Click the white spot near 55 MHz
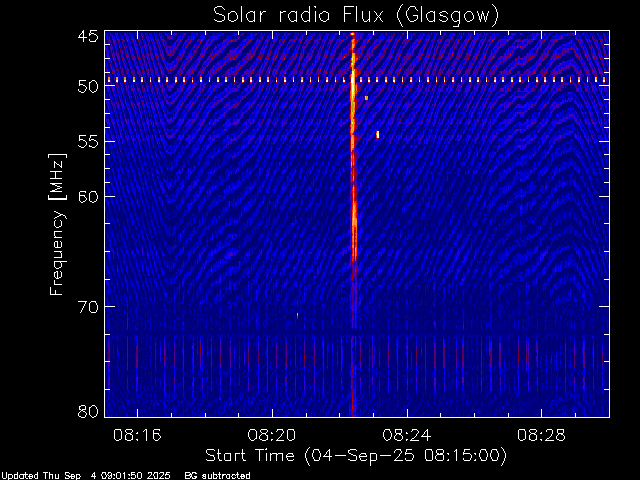 point(378,135)
